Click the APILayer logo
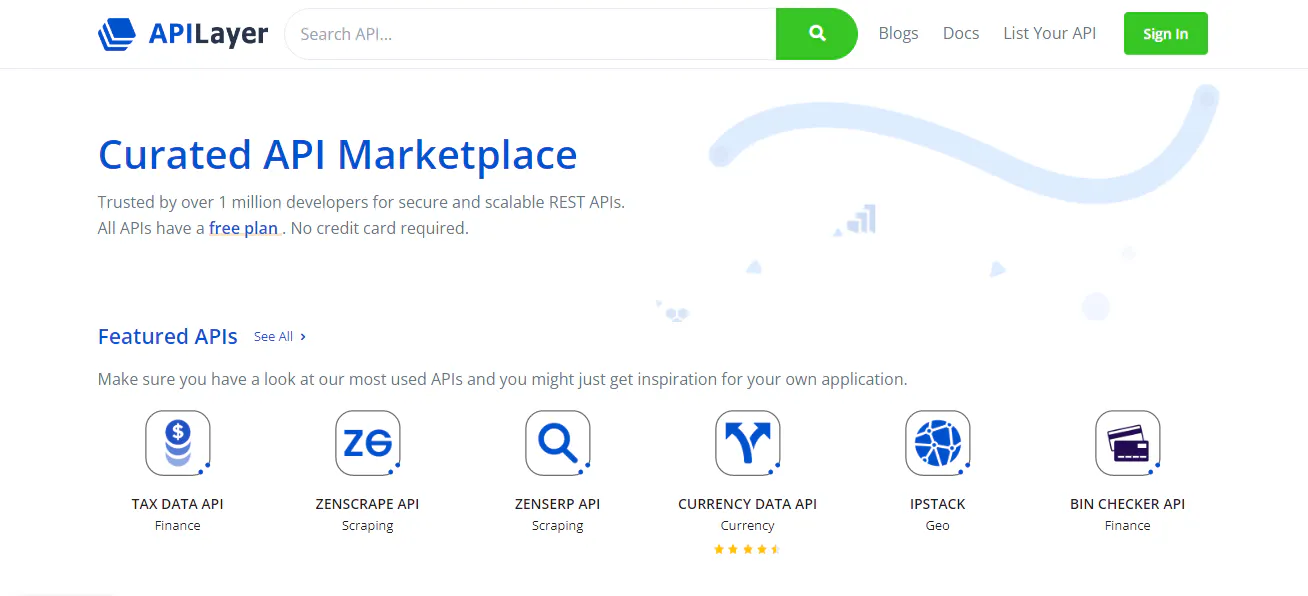Viewport: 1308px width, 596px height. click(x=183, y=33)
